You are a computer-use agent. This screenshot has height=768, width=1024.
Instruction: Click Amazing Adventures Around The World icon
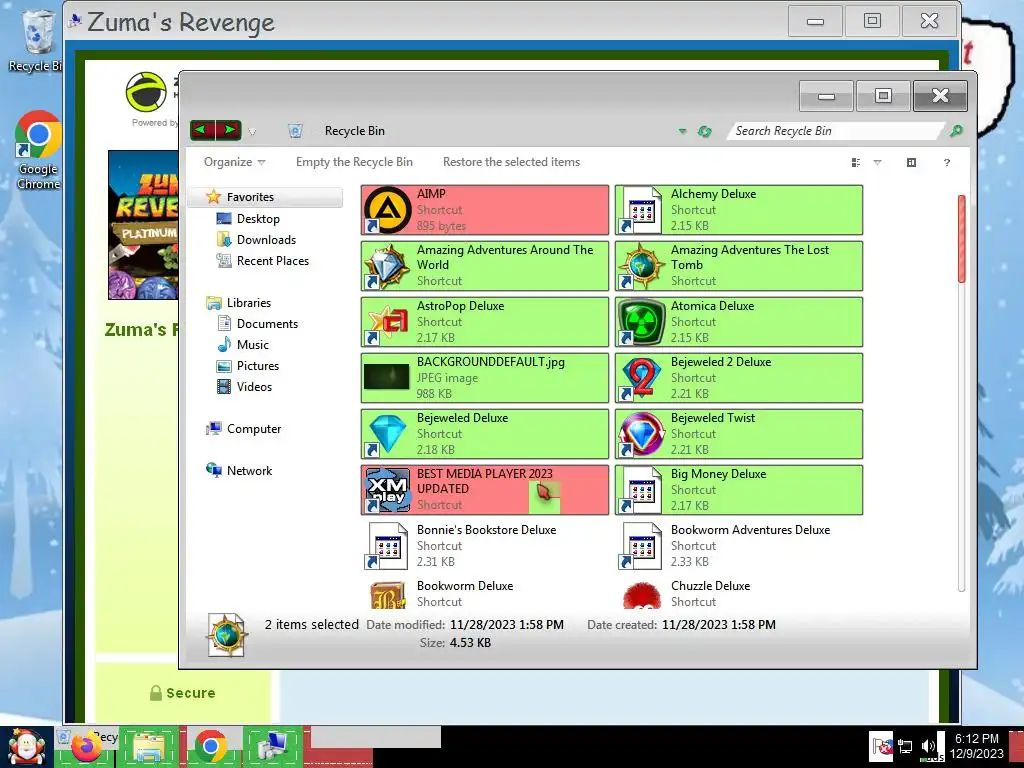(x=387, y=266)
